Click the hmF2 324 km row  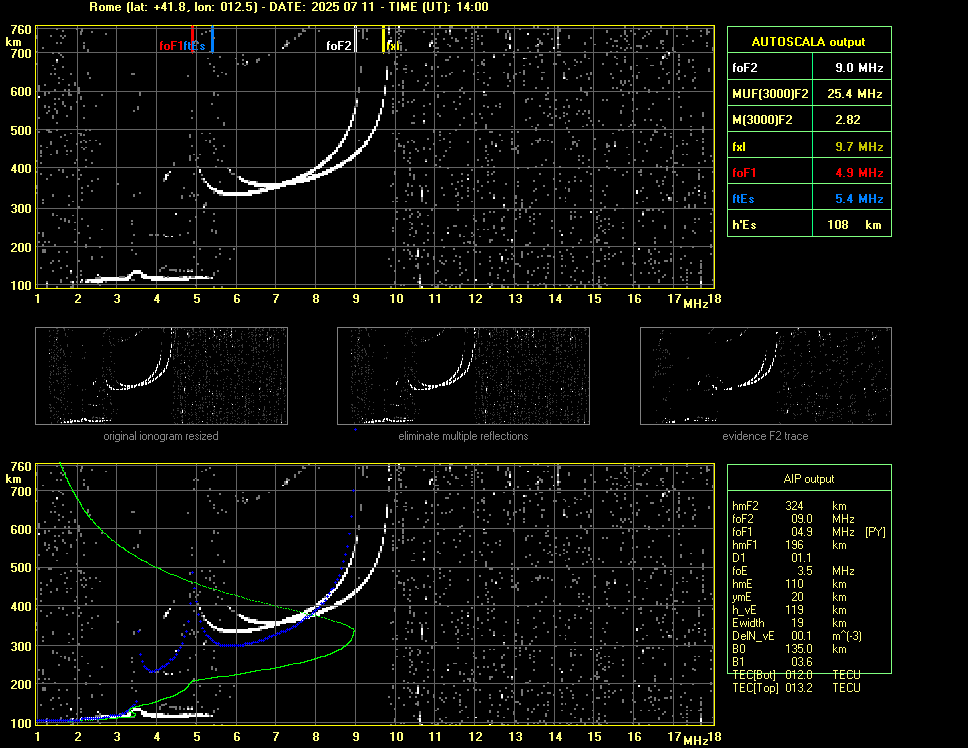[x=789, y=506]
